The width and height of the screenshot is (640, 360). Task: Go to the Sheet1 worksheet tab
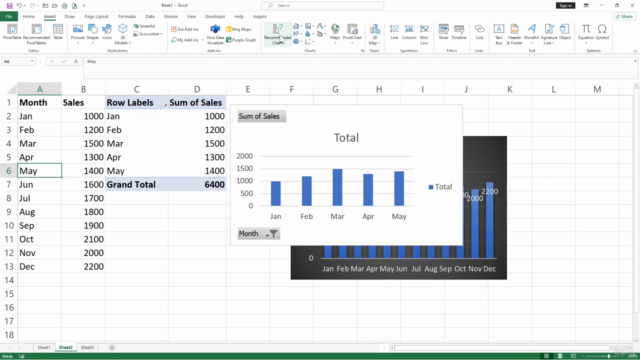tap(44, 348)
